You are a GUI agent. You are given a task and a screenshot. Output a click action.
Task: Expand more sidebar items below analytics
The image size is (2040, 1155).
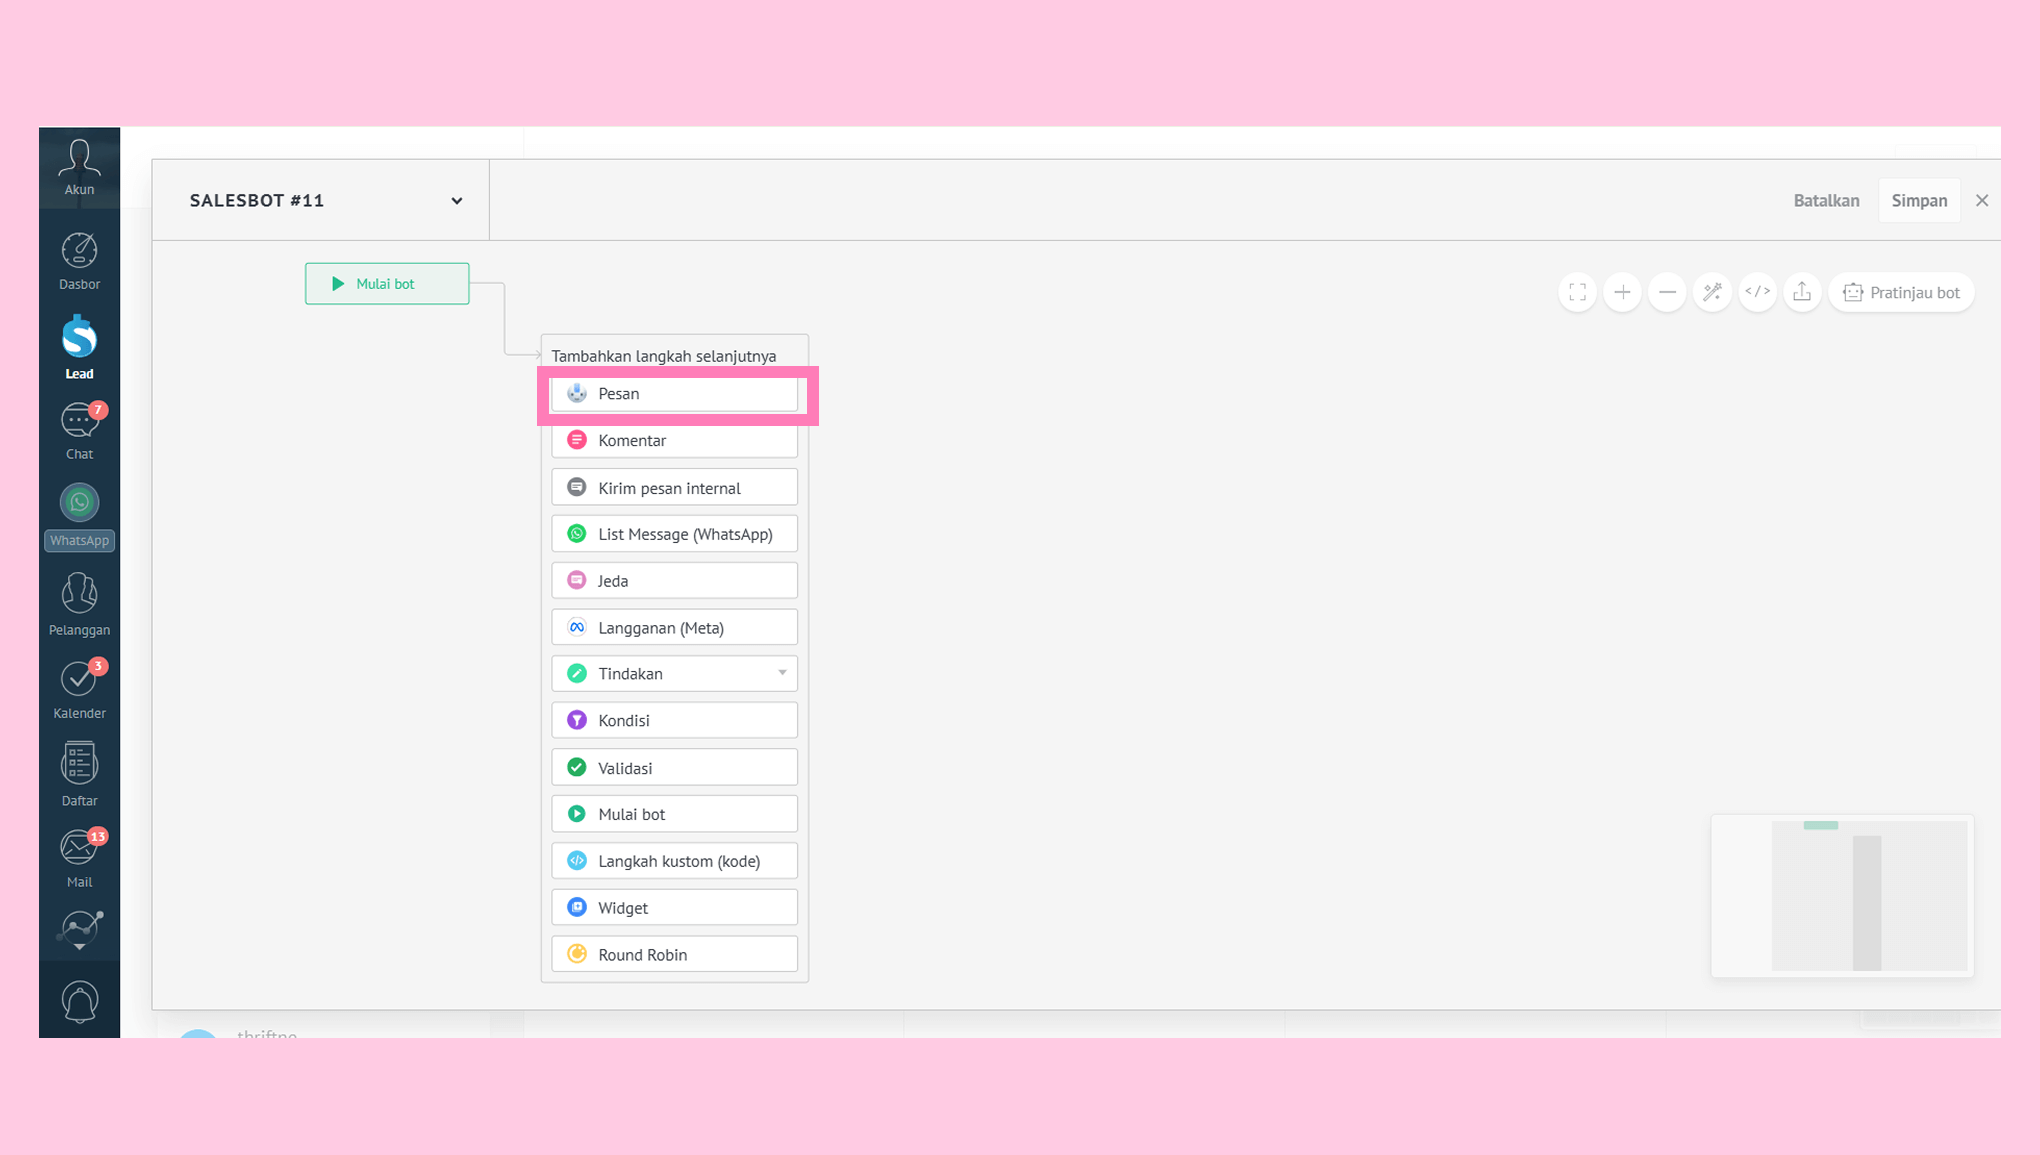click(x=79, y=946)
